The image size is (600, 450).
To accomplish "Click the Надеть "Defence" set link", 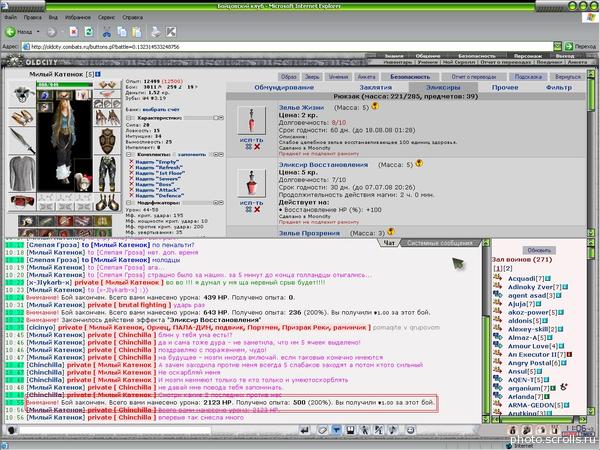I will pos(159,196).
